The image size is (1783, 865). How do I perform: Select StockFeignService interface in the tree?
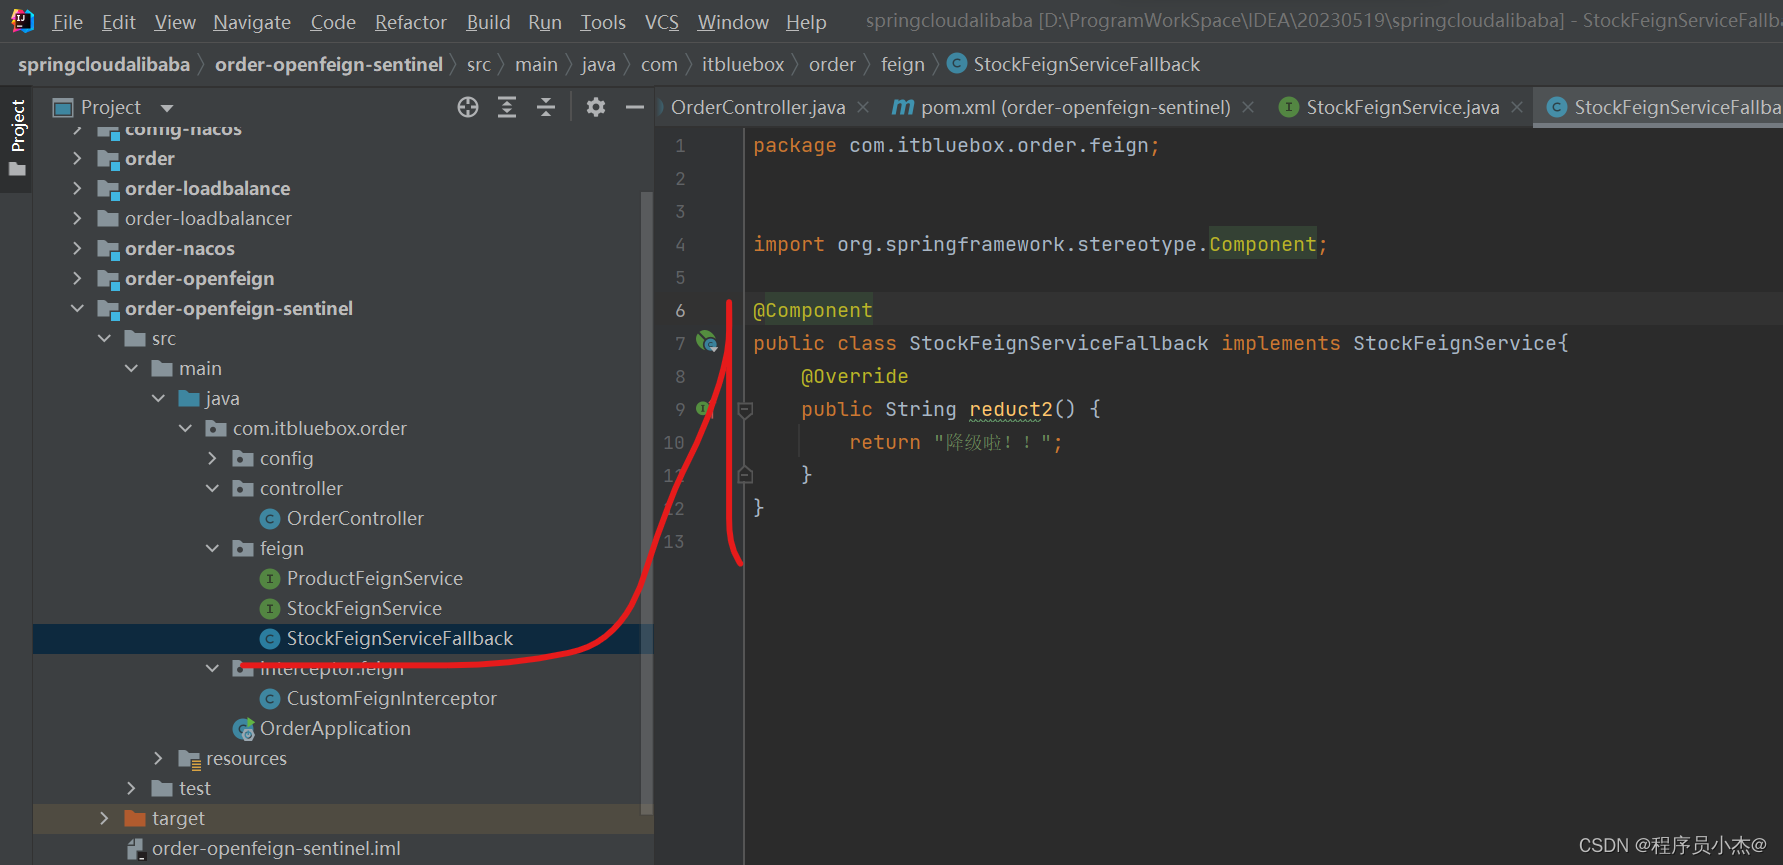tap(364, 608)
